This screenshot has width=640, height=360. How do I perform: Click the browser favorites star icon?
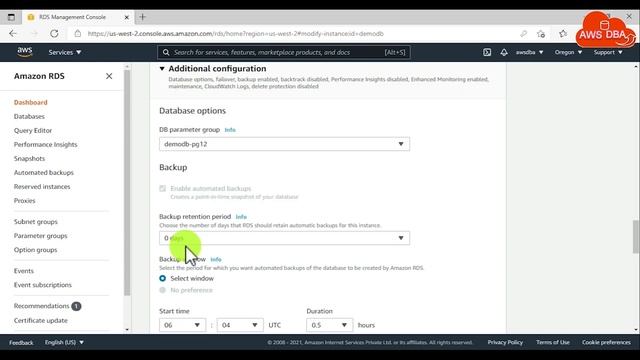pos(541,34)
